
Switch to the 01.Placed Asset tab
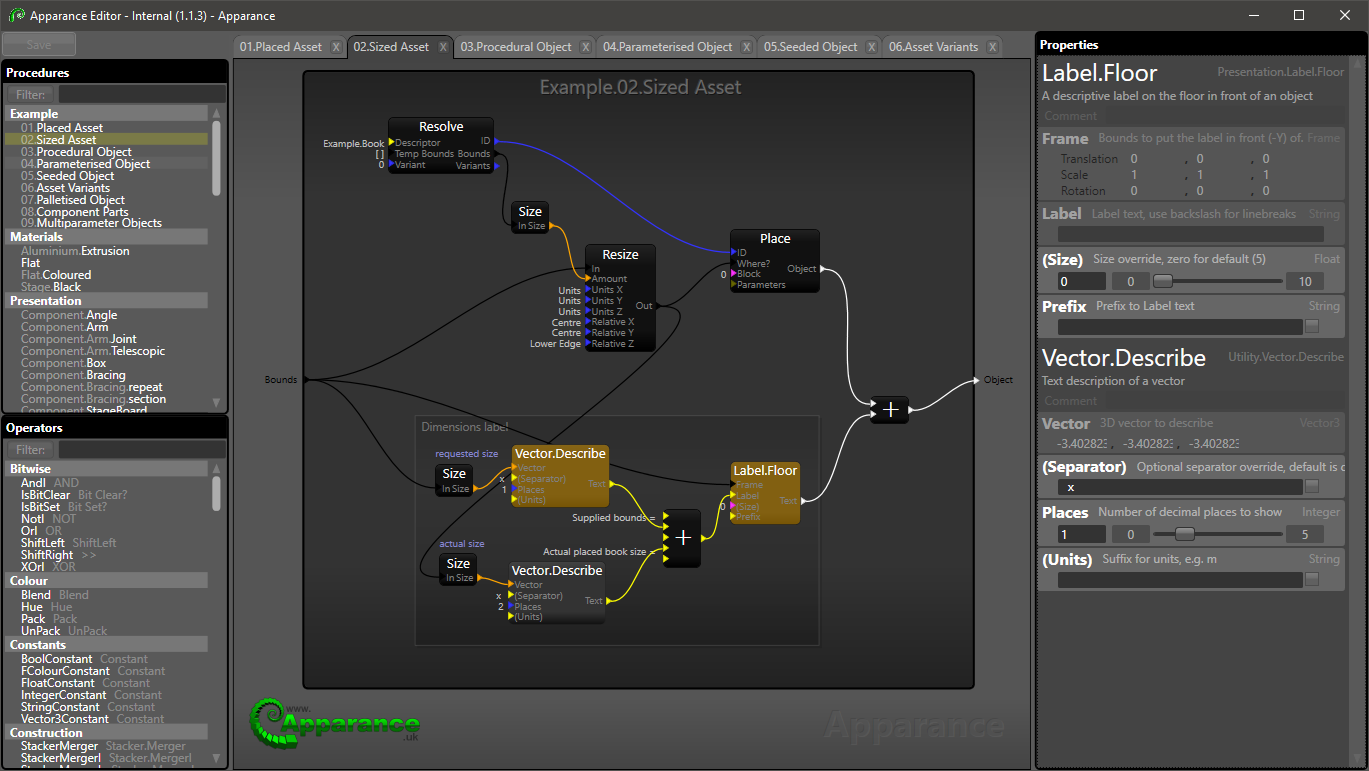pos(281,47)
